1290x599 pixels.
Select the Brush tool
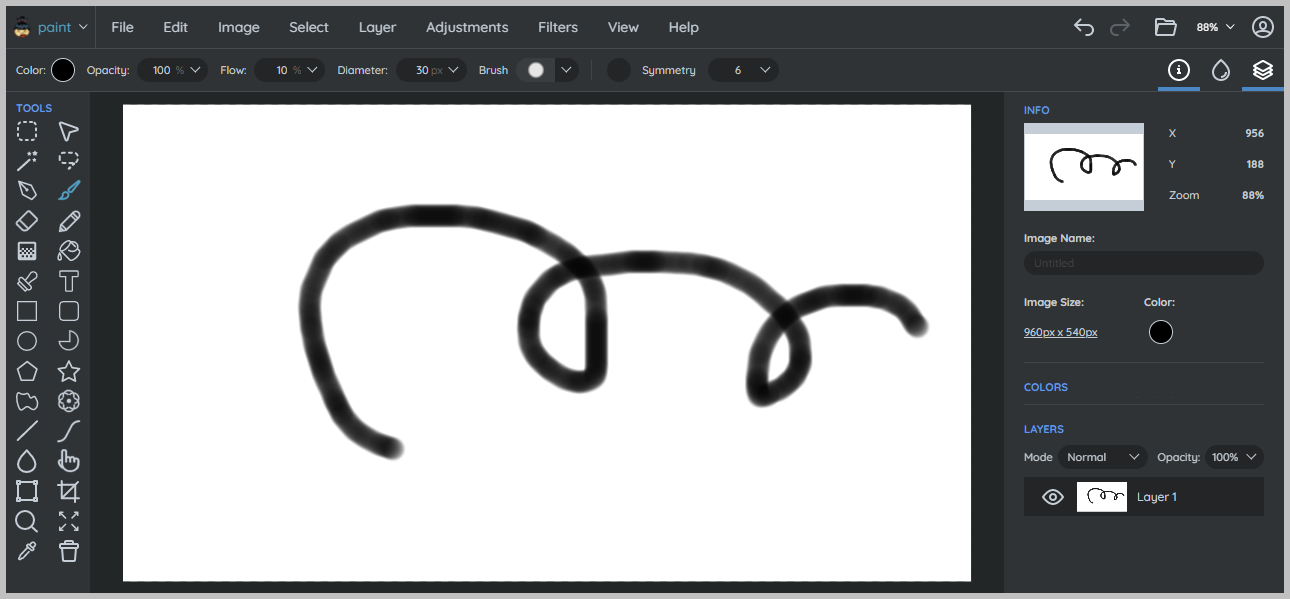68,191
